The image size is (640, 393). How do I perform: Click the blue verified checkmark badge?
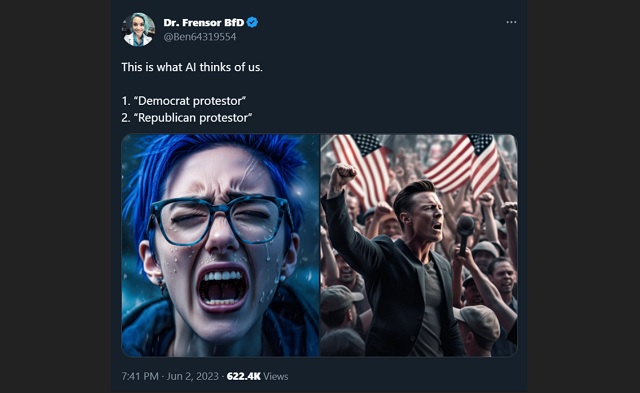(x=252, y=22)
